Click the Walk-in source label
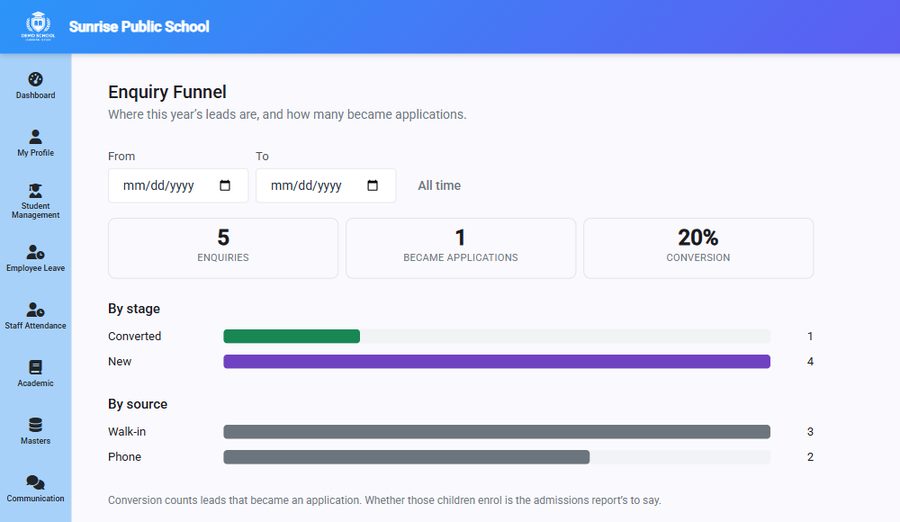Image resolution: width=900 pixels, height=522 pixels. tap(127, 431)
